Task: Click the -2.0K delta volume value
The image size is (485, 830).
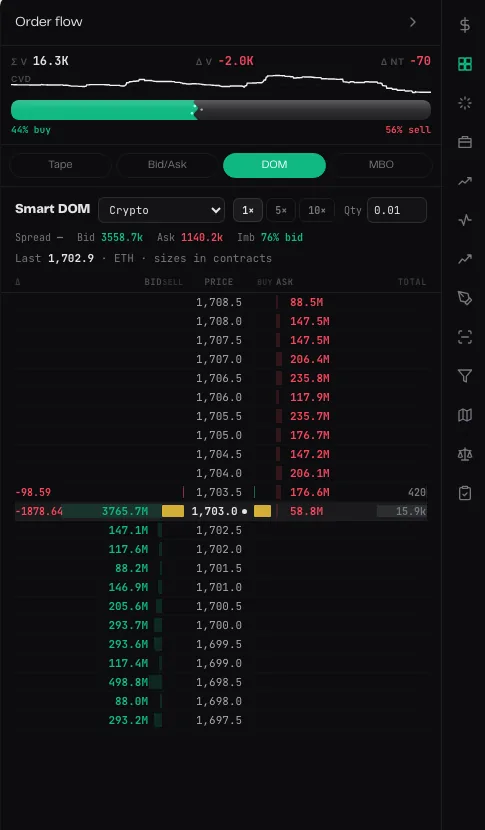Action: (x=236, y=61)
